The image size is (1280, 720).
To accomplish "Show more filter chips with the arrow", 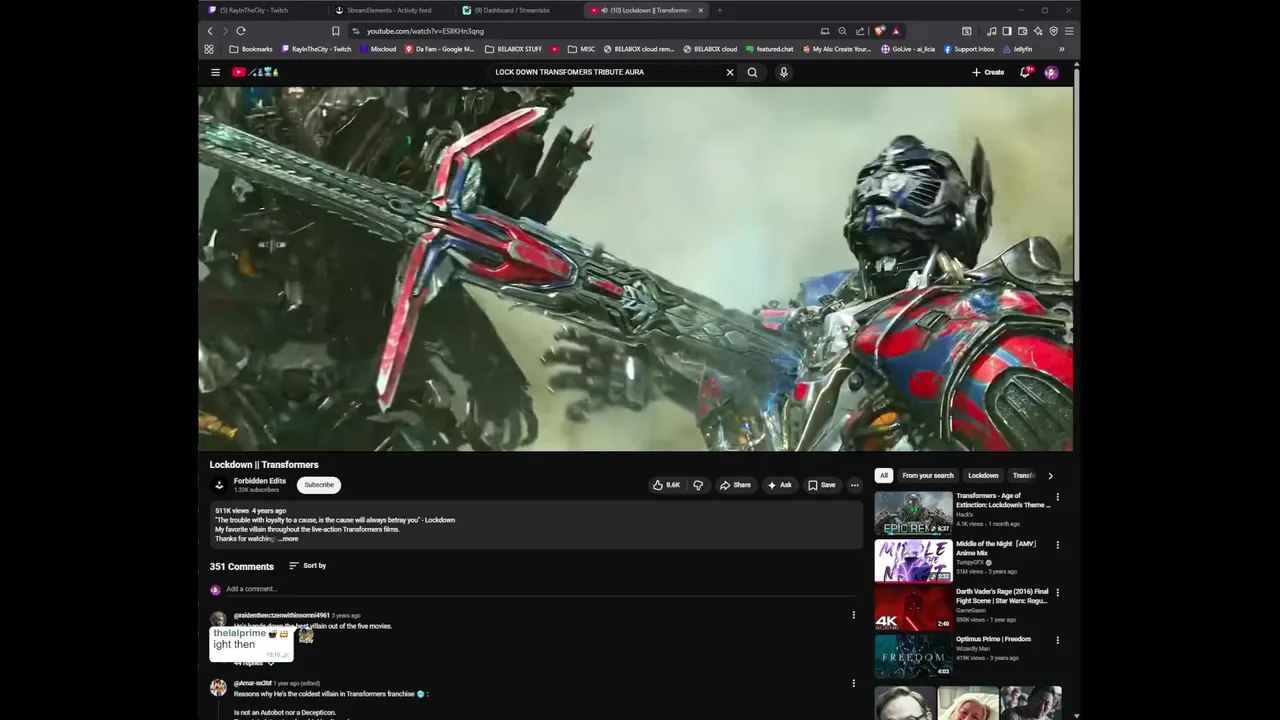I will (1050, 476).
